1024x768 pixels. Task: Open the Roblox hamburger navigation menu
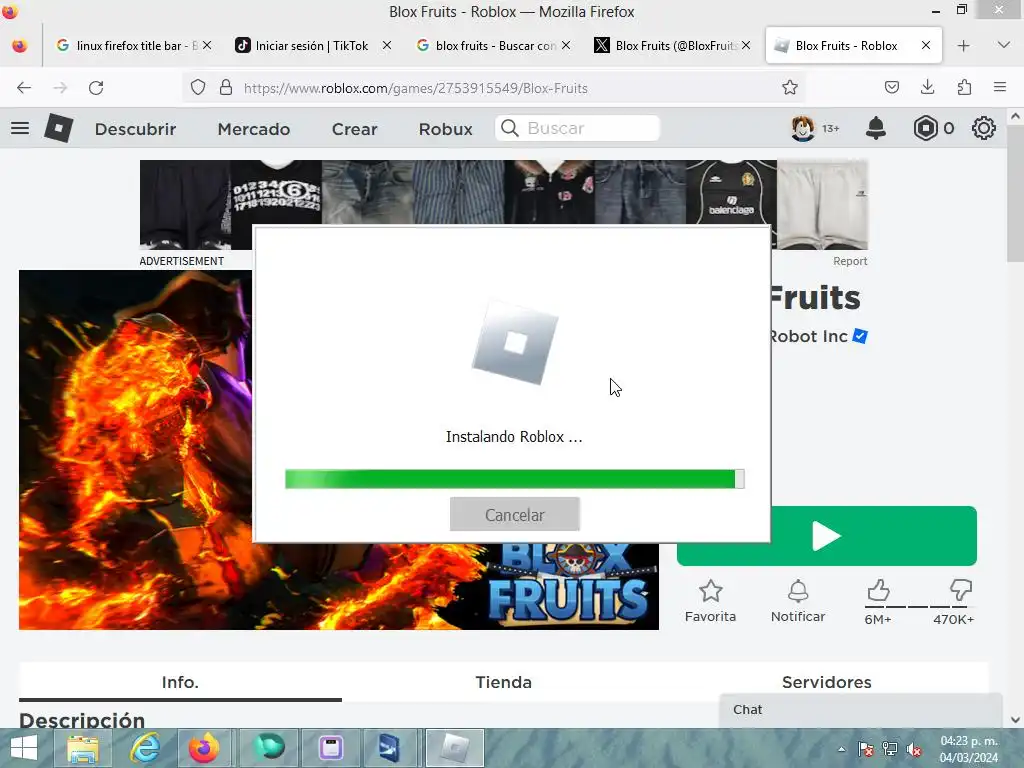(20, 128)
